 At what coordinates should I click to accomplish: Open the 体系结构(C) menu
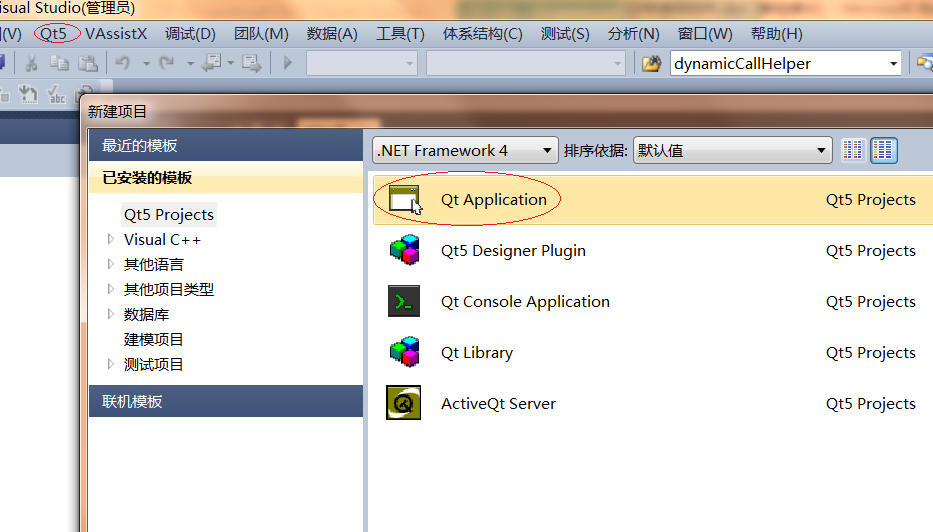[x=483, y=34]
